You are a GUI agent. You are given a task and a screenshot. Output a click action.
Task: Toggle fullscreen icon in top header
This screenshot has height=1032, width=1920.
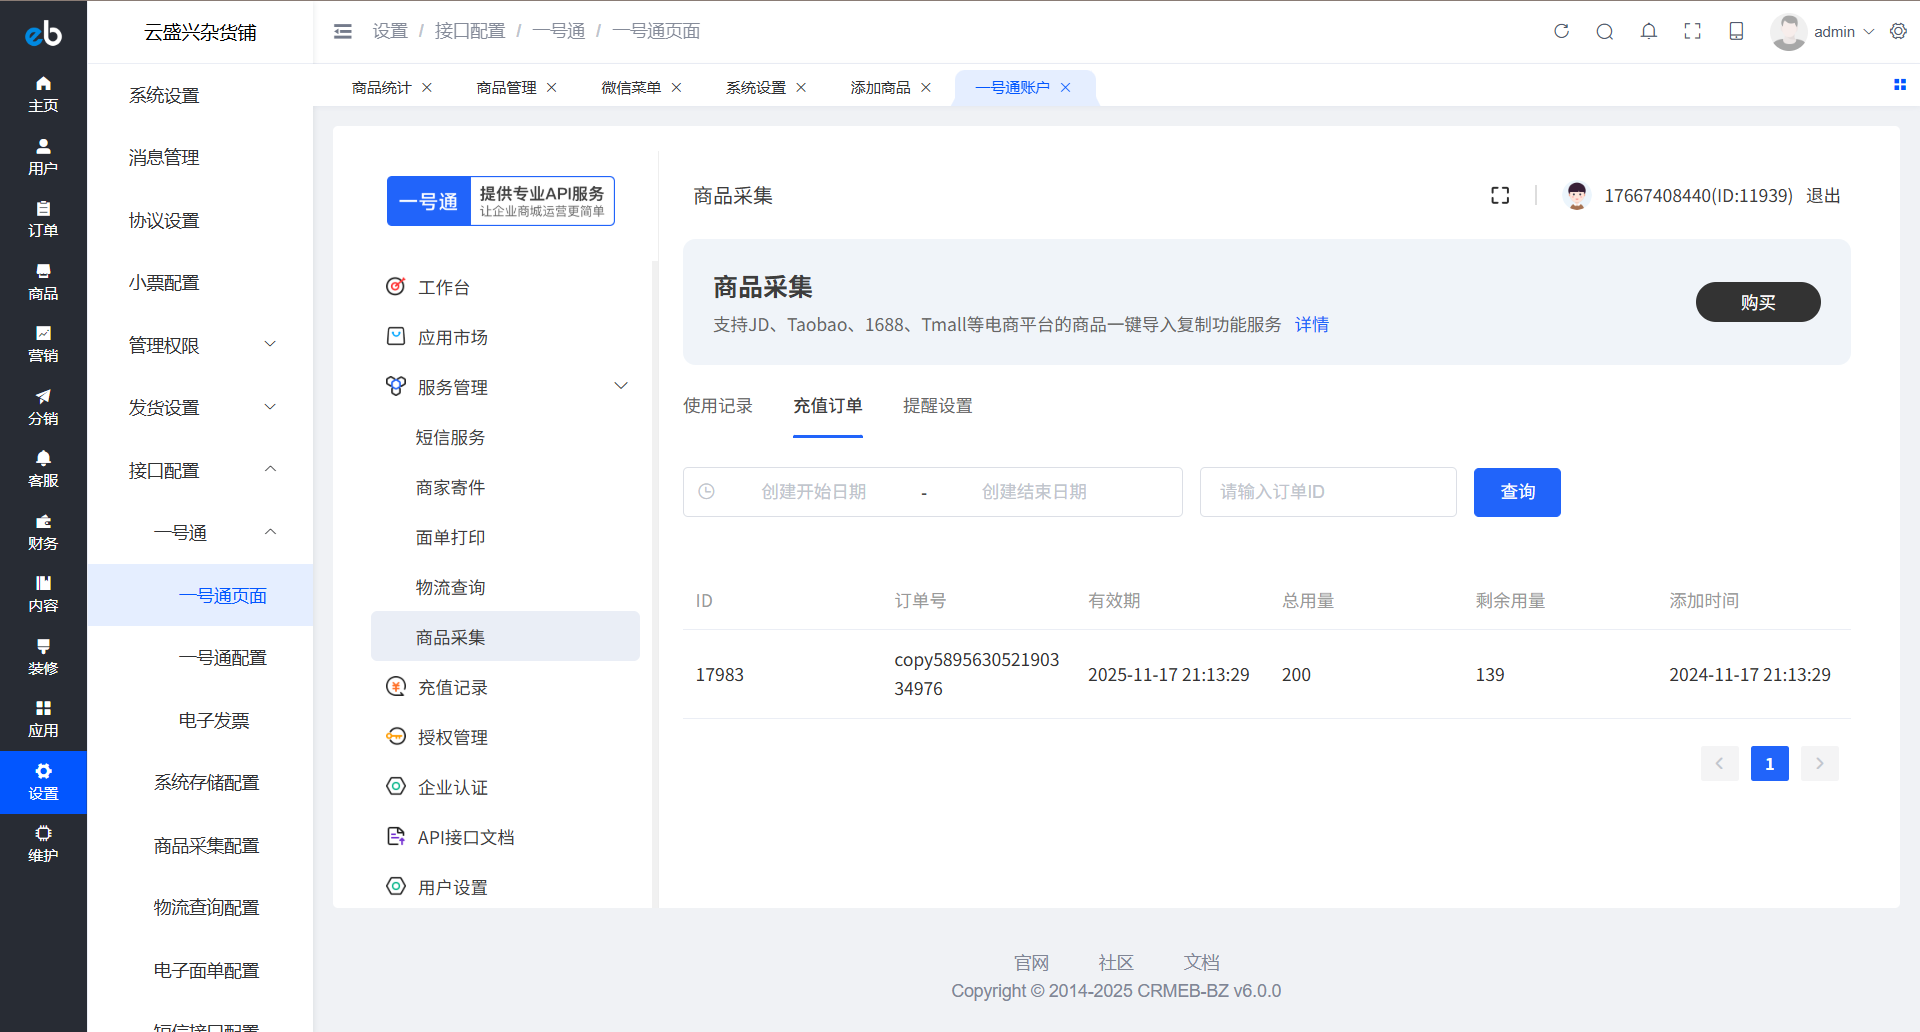pyautogui.click(x=1692, y=31)
